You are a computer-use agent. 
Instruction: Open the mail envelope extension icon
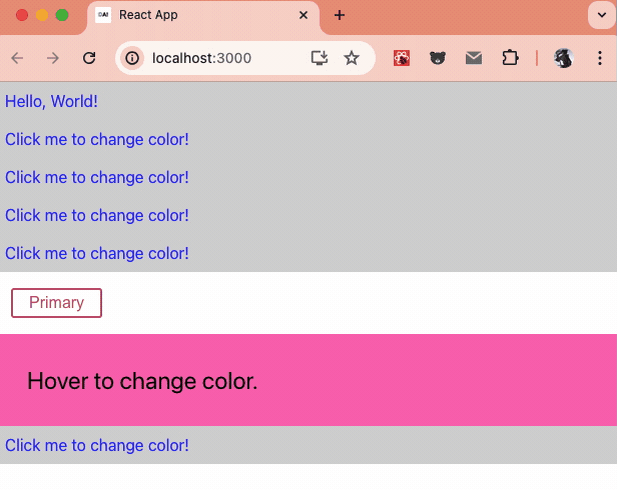click(474, 58)
